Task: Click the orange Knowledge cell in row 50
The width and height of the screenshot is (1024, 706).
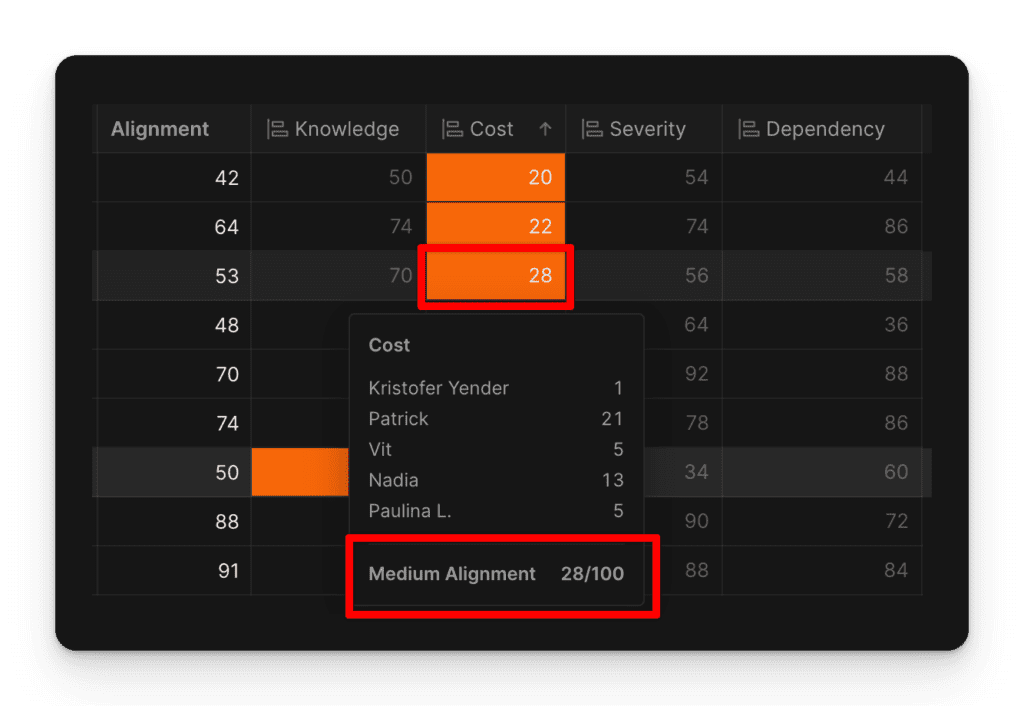Action: pos(300,472)
